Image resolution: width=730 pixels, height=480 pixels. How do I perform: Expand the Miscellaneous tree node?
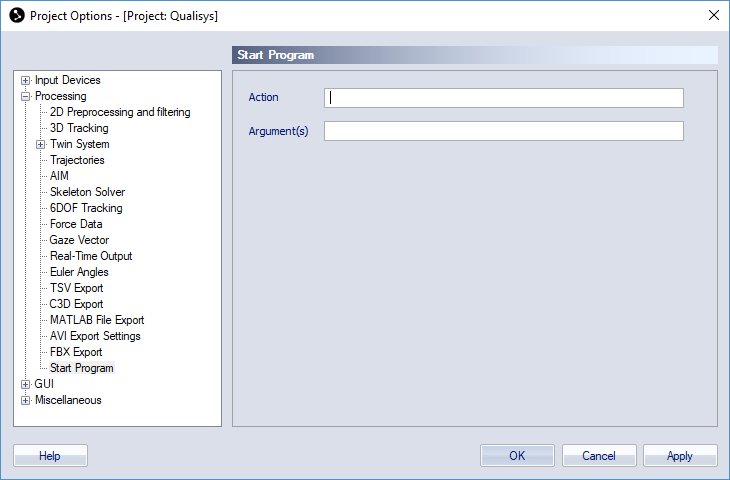click(26, 400)
